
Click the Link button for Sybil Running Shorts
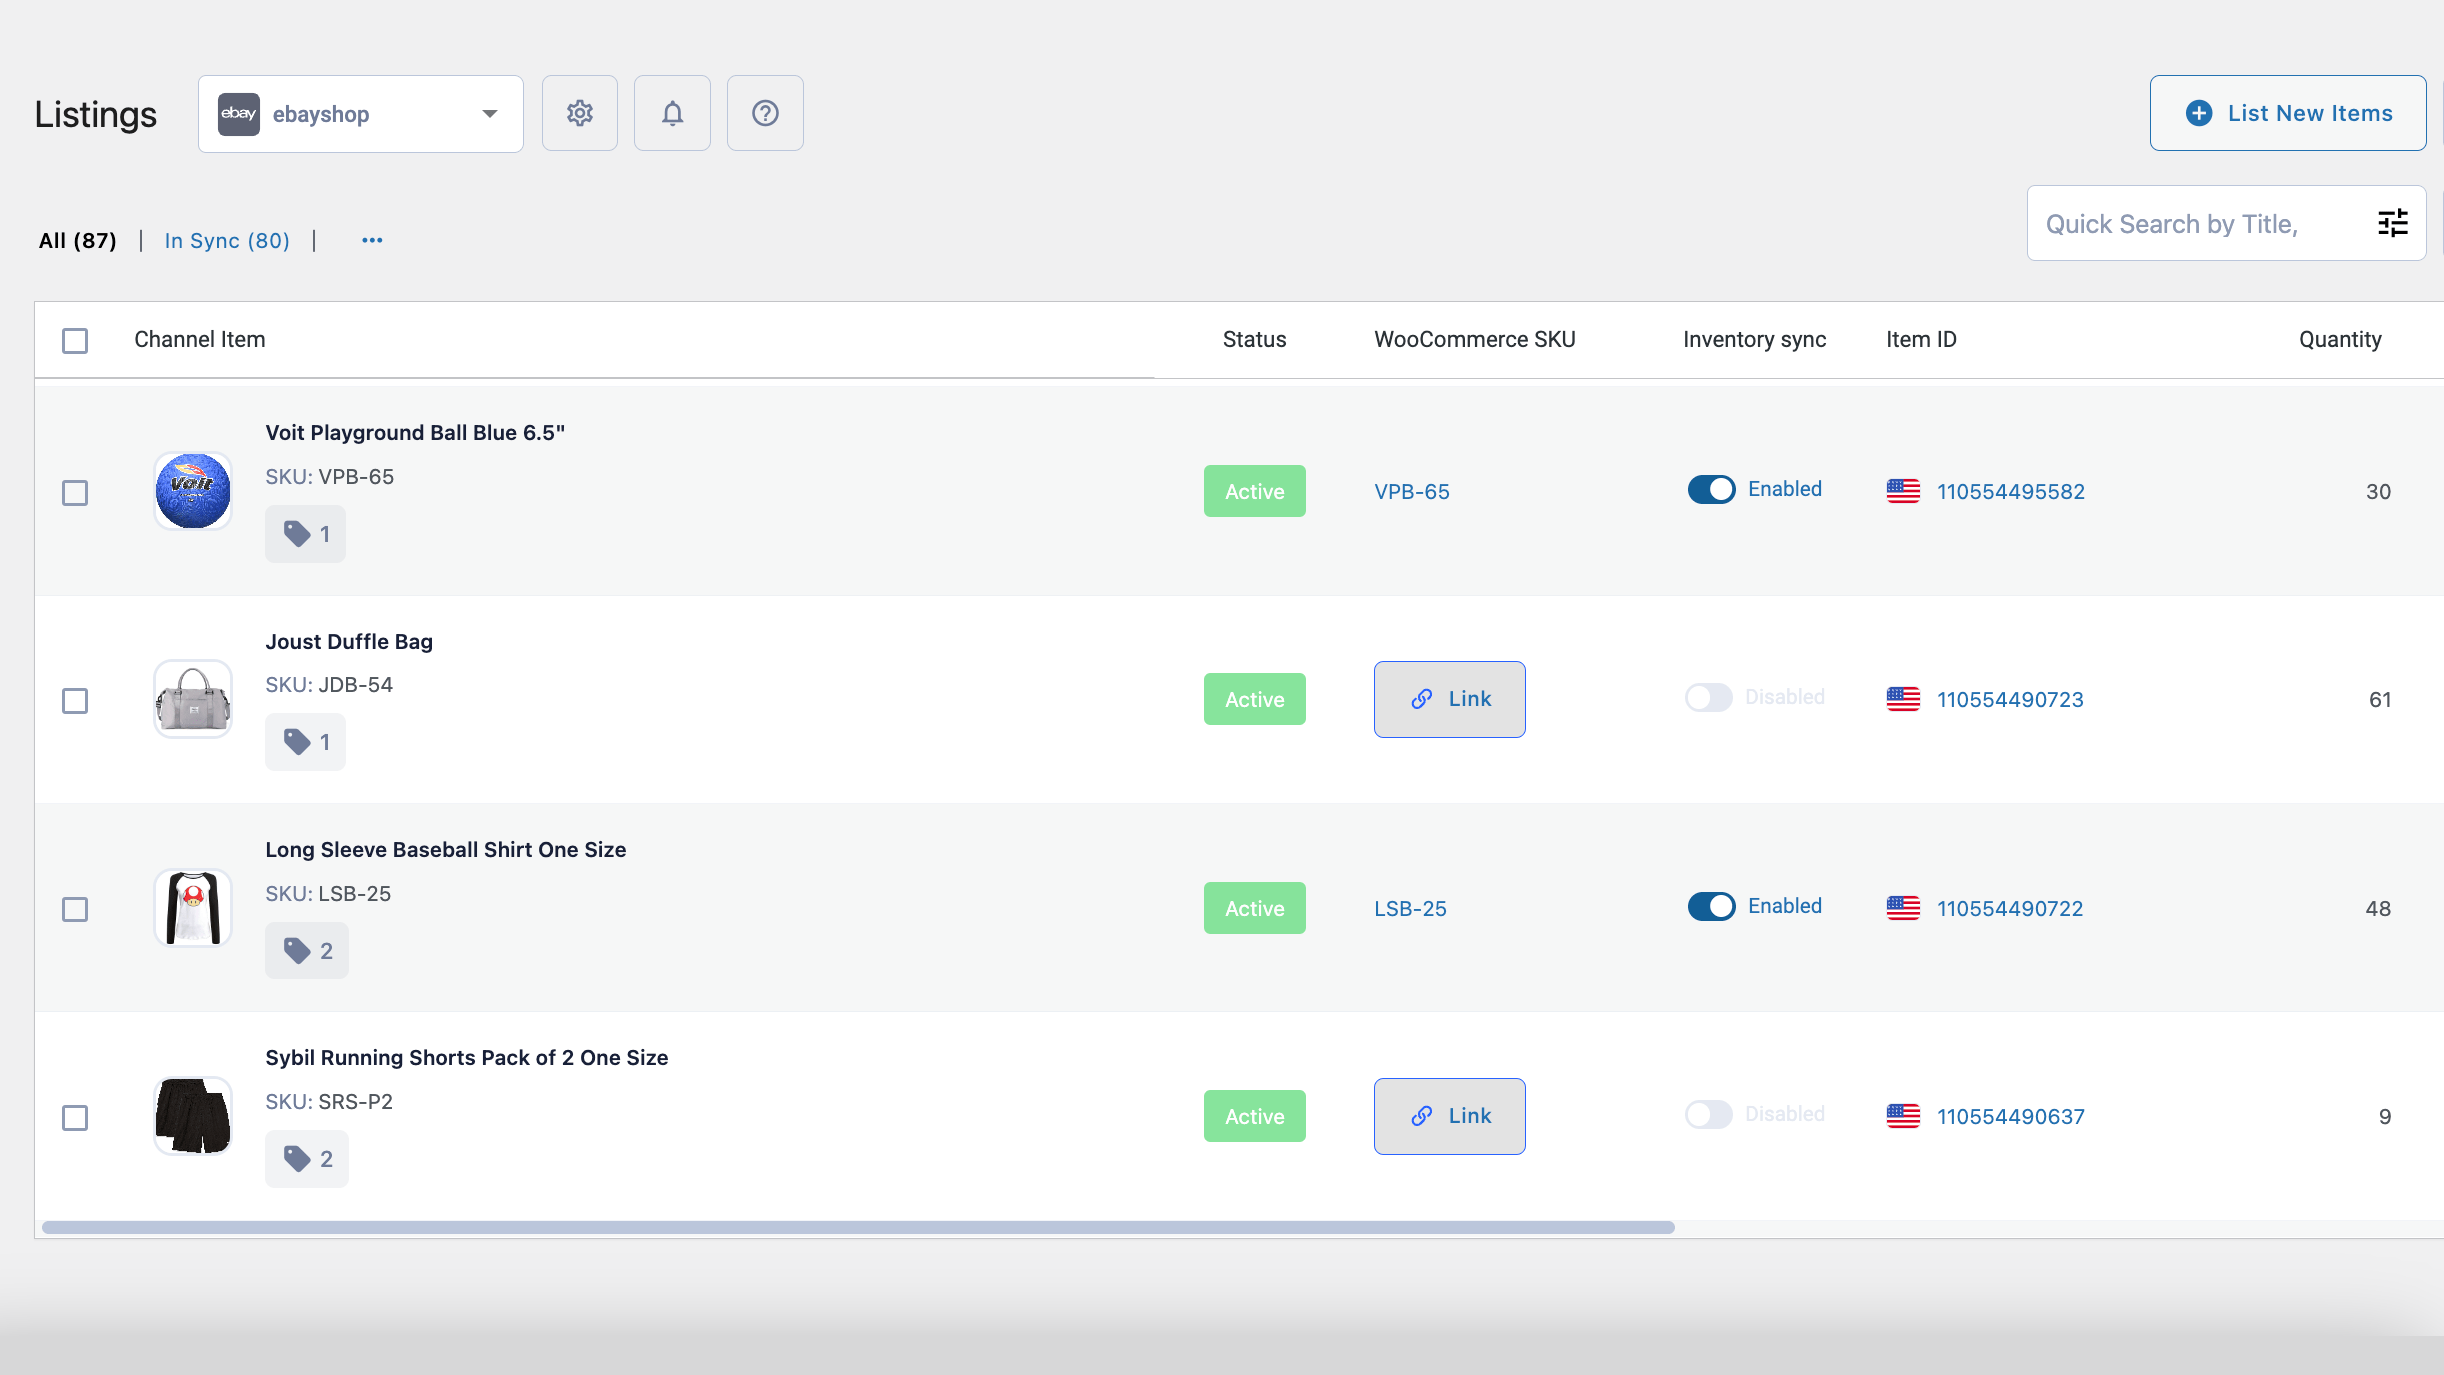[x=1449, y=1116]
